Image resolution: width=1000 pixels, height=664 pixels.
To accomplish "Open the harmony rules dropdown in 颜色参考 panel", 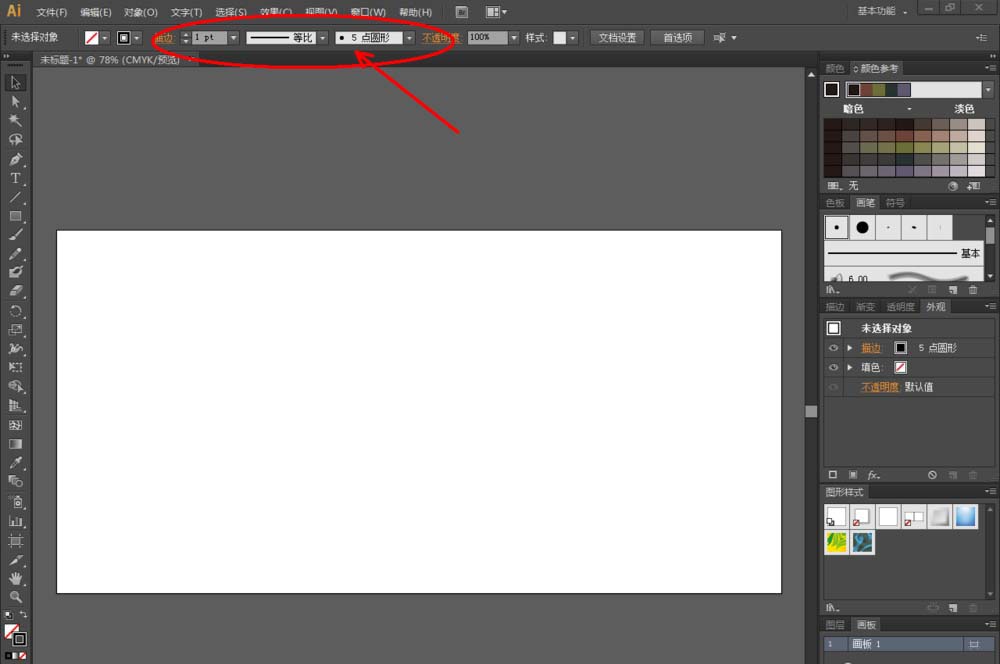I will point(988,90).
